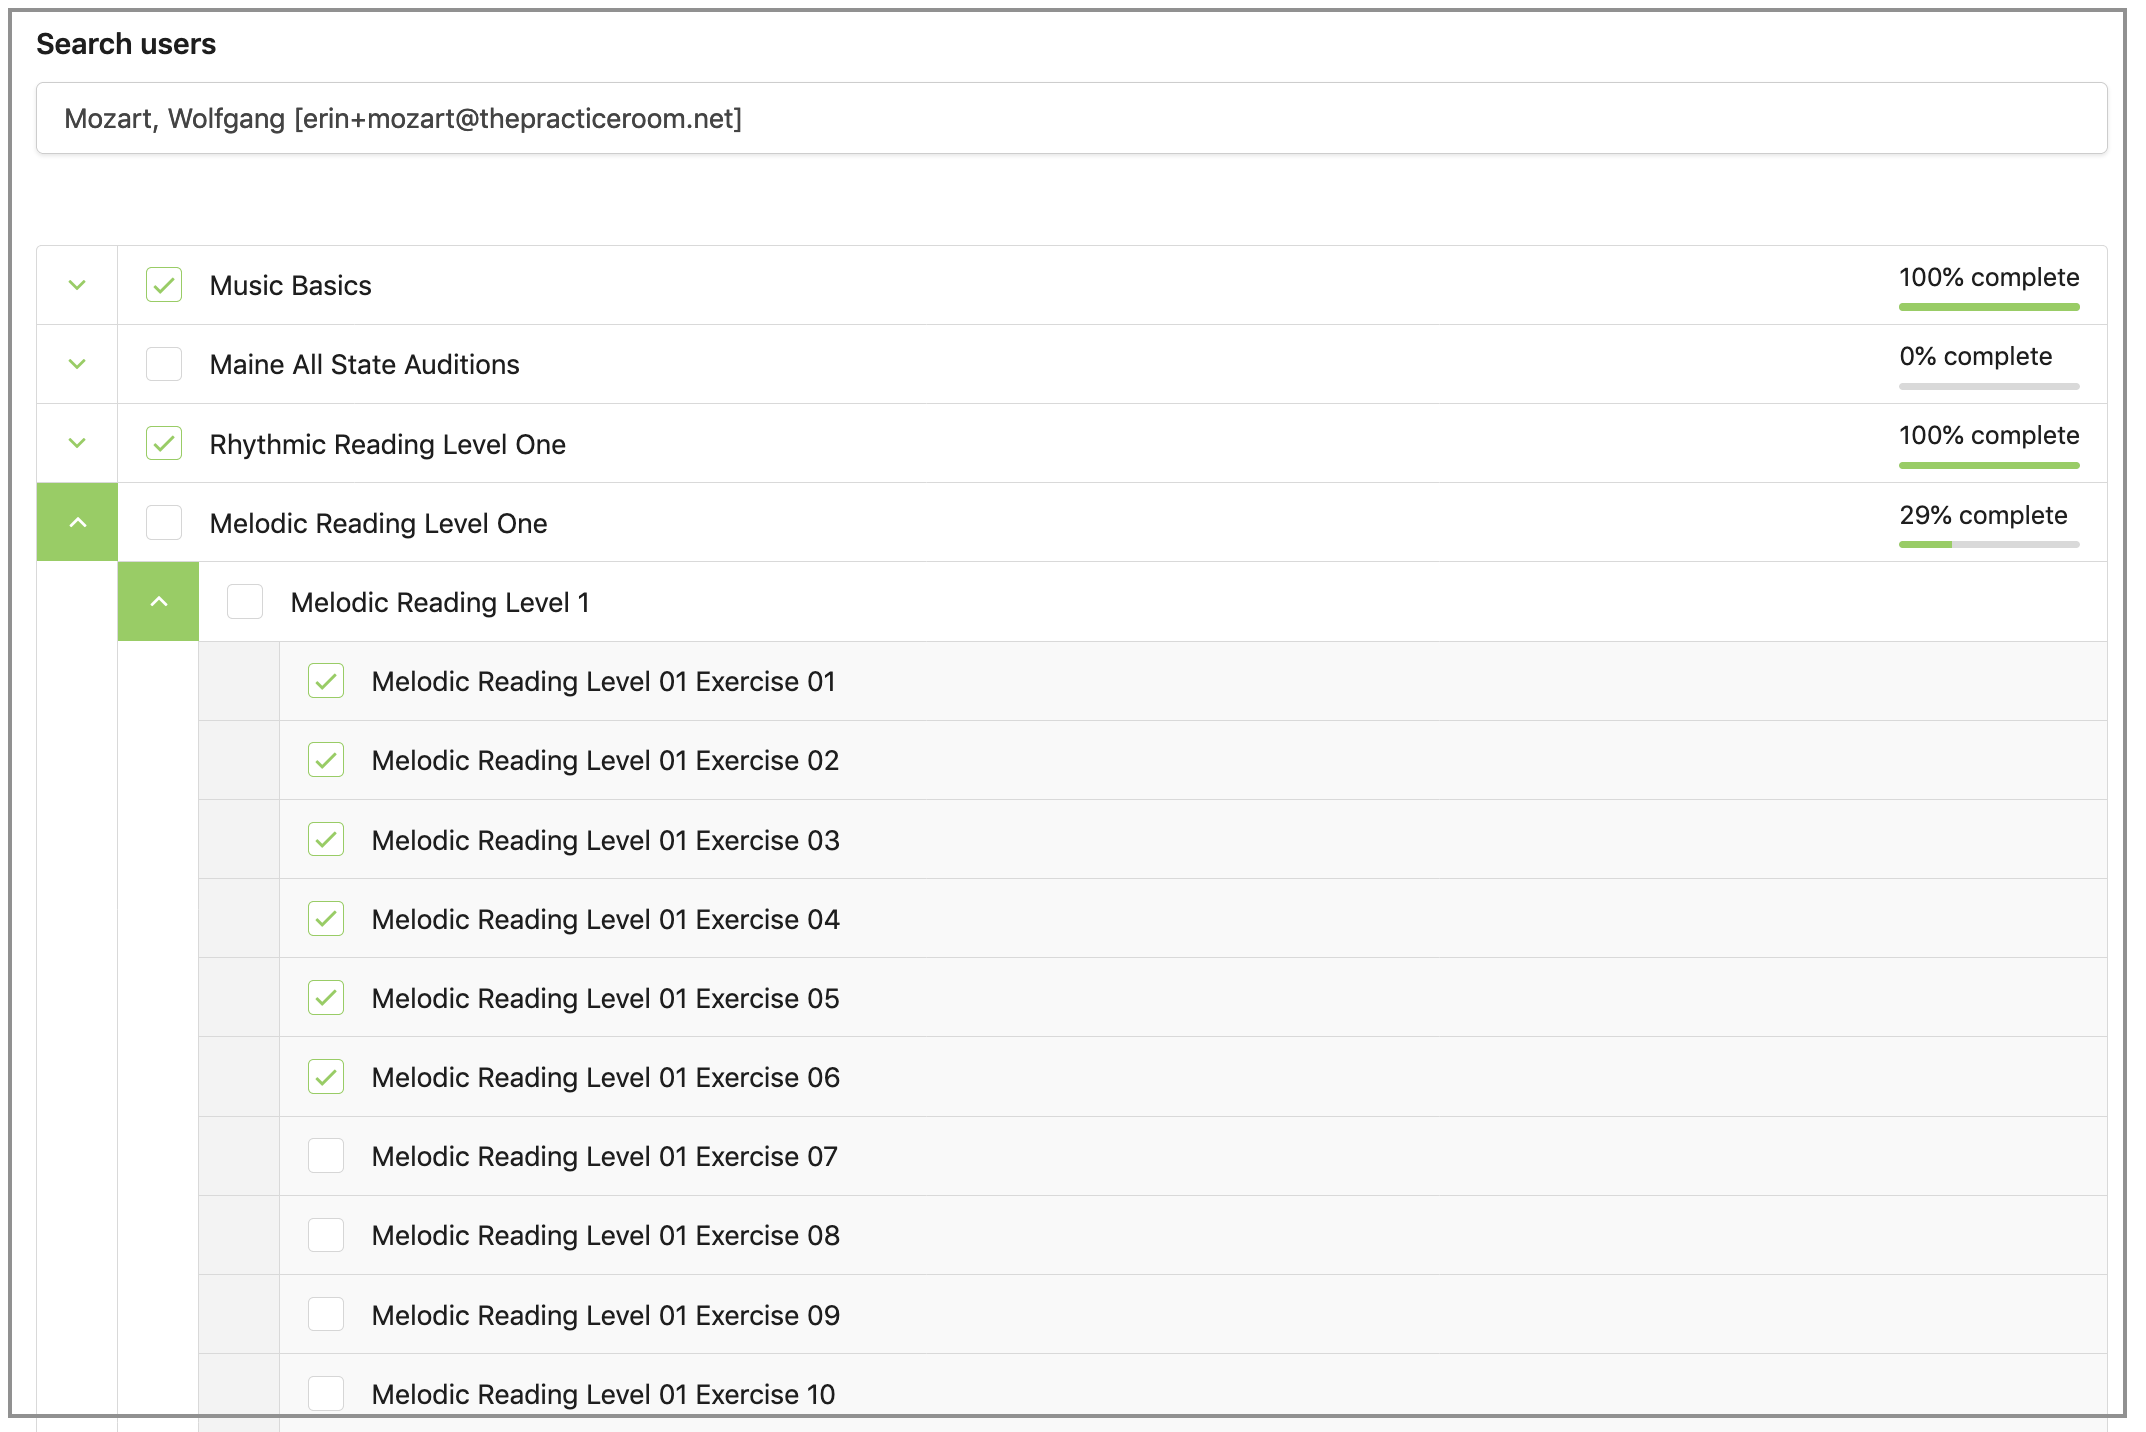Collapse the Melodic Reading Level 1 subsection
This screenshot has height=1432, width=2146.
[x=158, y=601]
